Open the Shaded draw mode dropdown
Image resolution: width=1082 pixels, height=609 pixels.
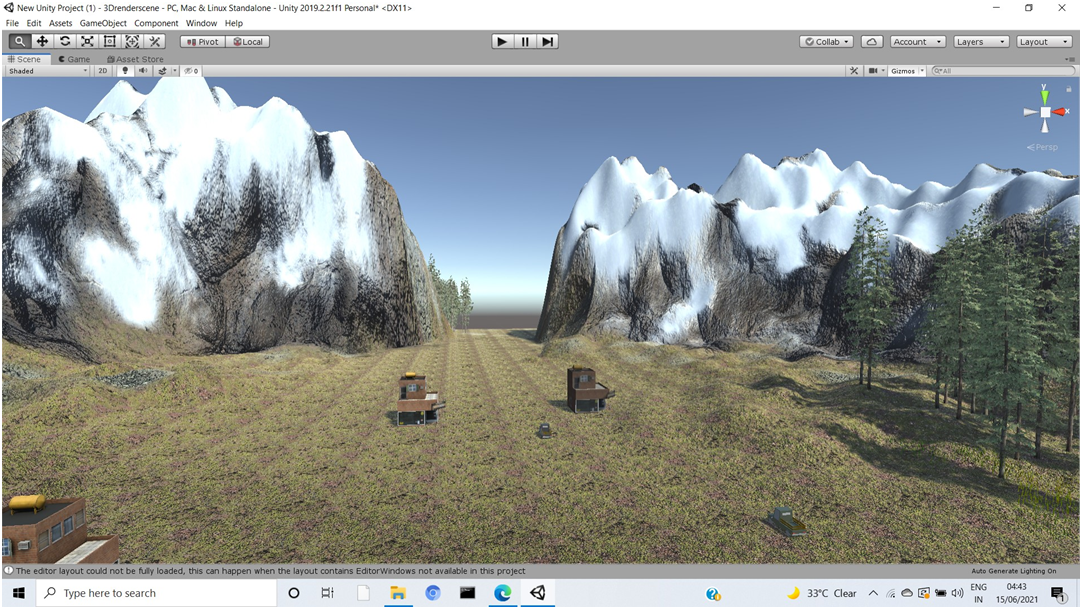coord(45,70)
